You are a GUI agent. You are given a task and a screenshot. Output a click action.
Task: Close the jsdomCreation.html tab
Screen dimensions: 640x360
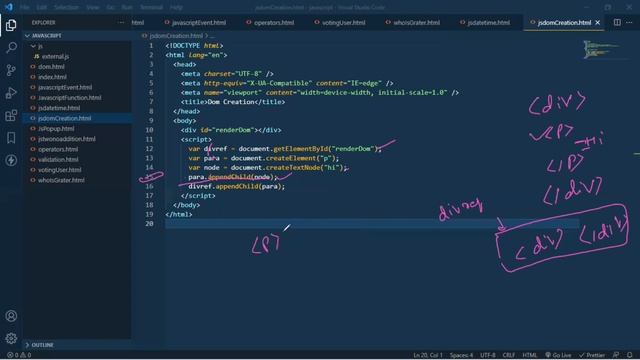click(598, 22)
